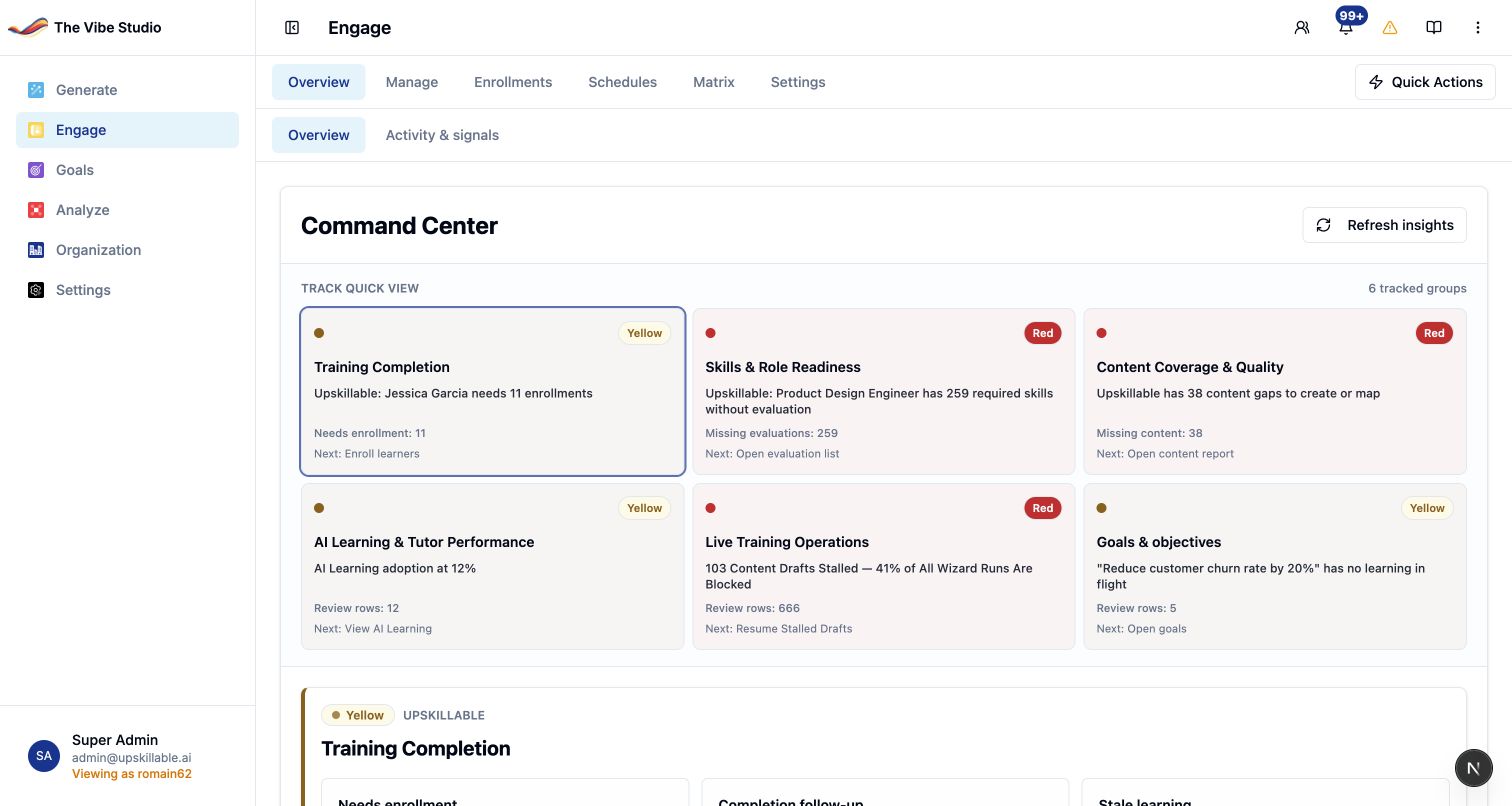Screen dimensions: 1512x806
Task: Click 'Needs enrollment: 11' text
Action: click(370, 433)
